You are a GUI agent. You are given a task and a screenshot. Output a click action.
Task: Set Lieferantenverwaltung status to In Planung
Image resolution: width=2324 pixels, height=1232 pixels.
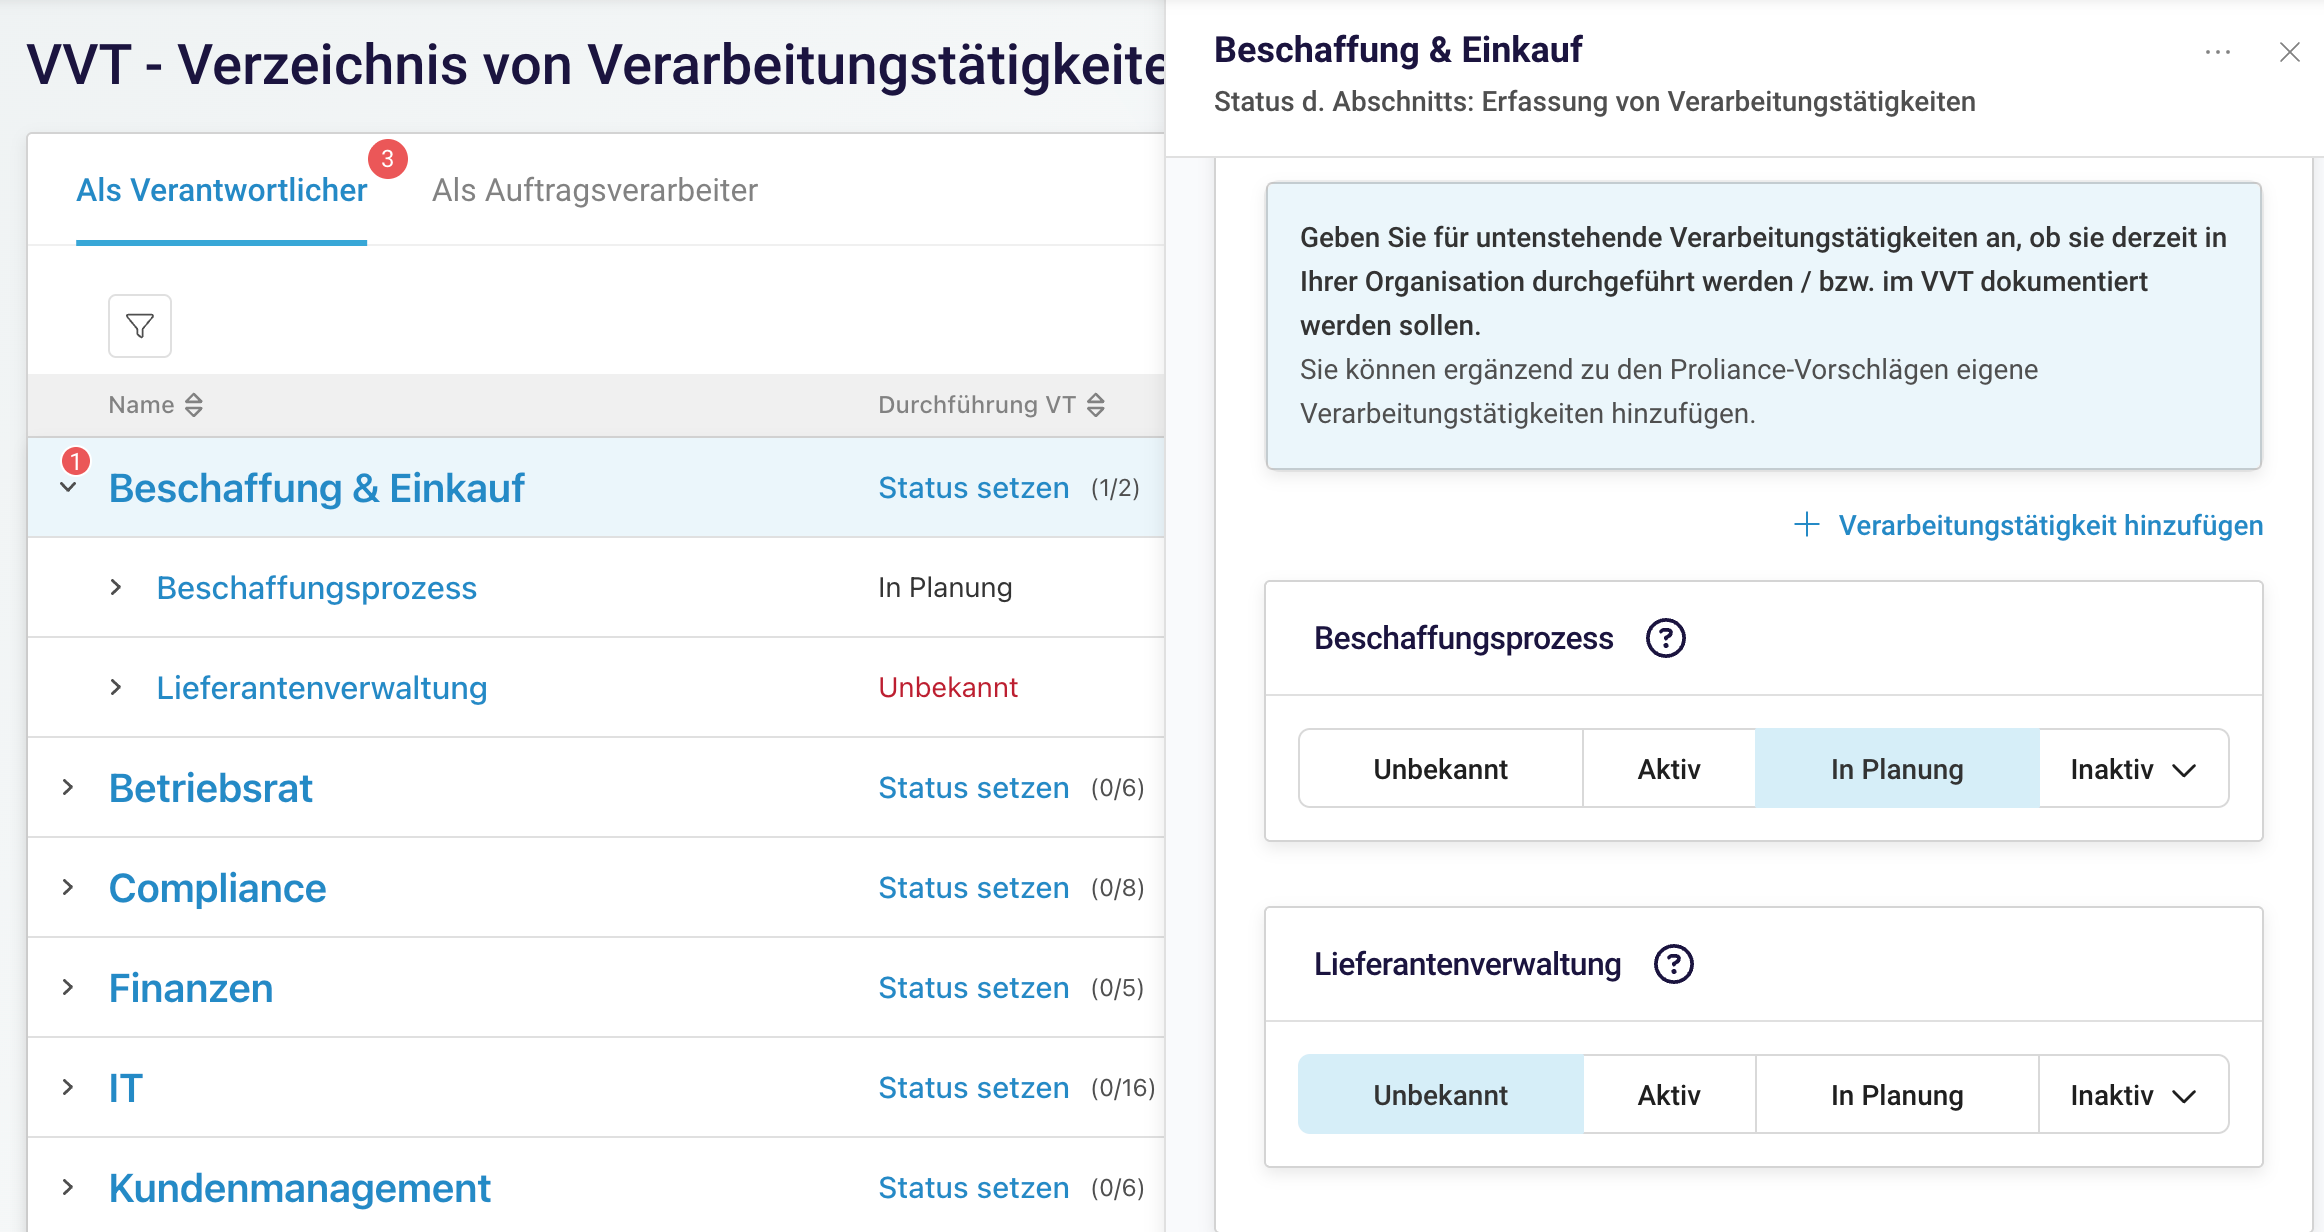pos(1896,1095)
